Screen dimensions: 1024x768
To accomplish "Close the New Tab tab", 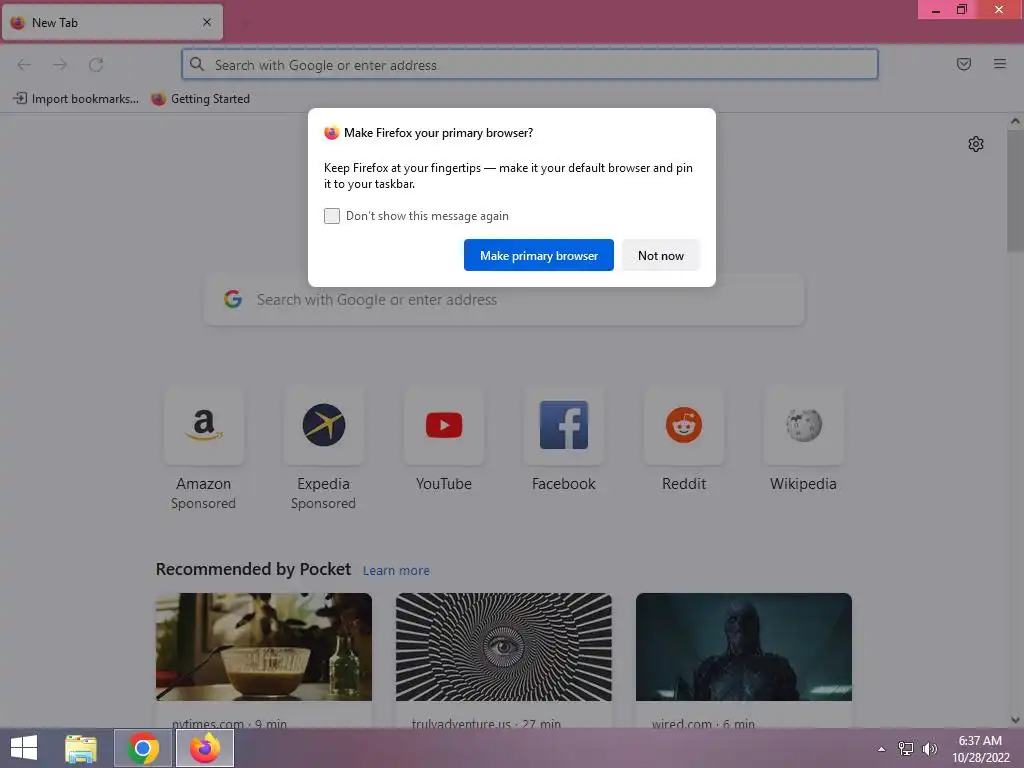I will [207, 22].
